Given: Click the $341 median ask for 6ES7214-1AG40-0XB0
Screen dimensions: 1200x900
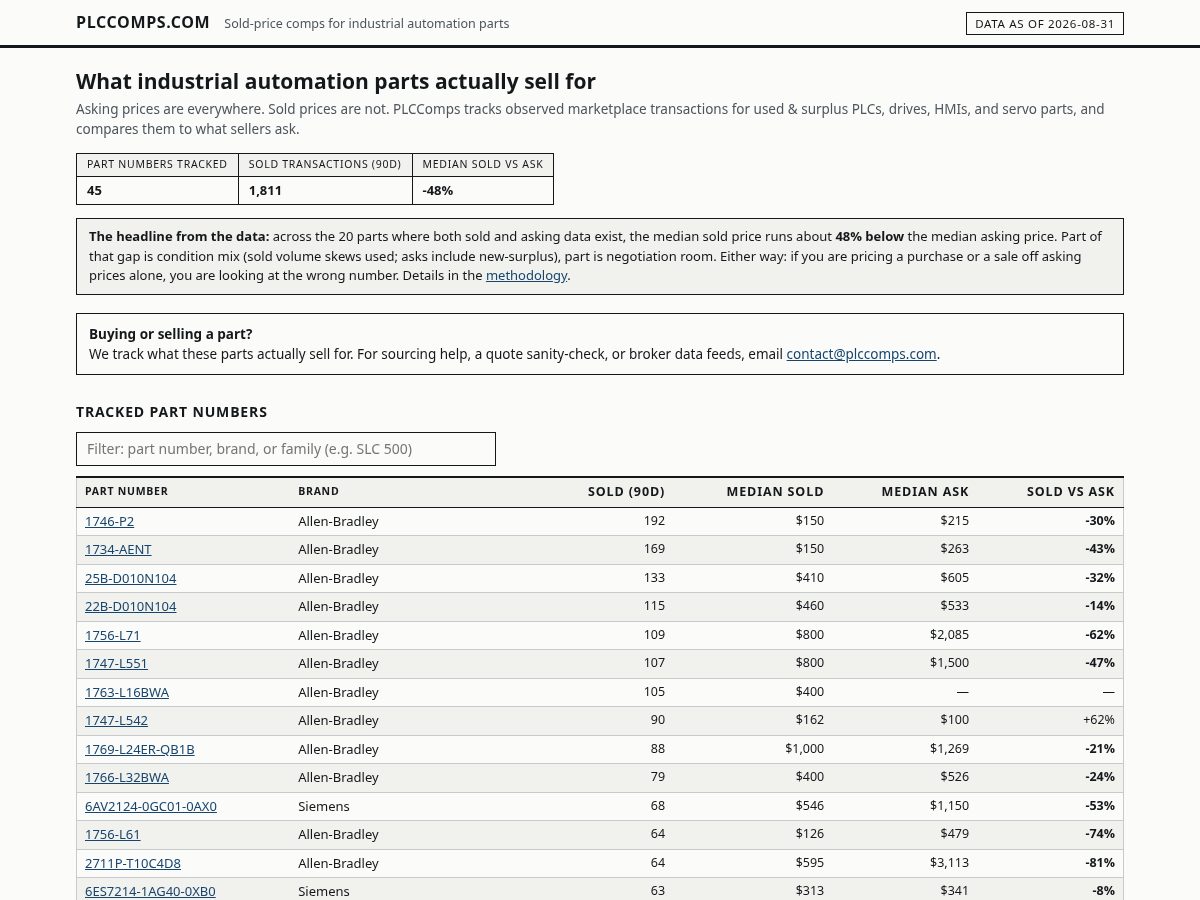Looking at the screenshot, I should pos(954,891).
